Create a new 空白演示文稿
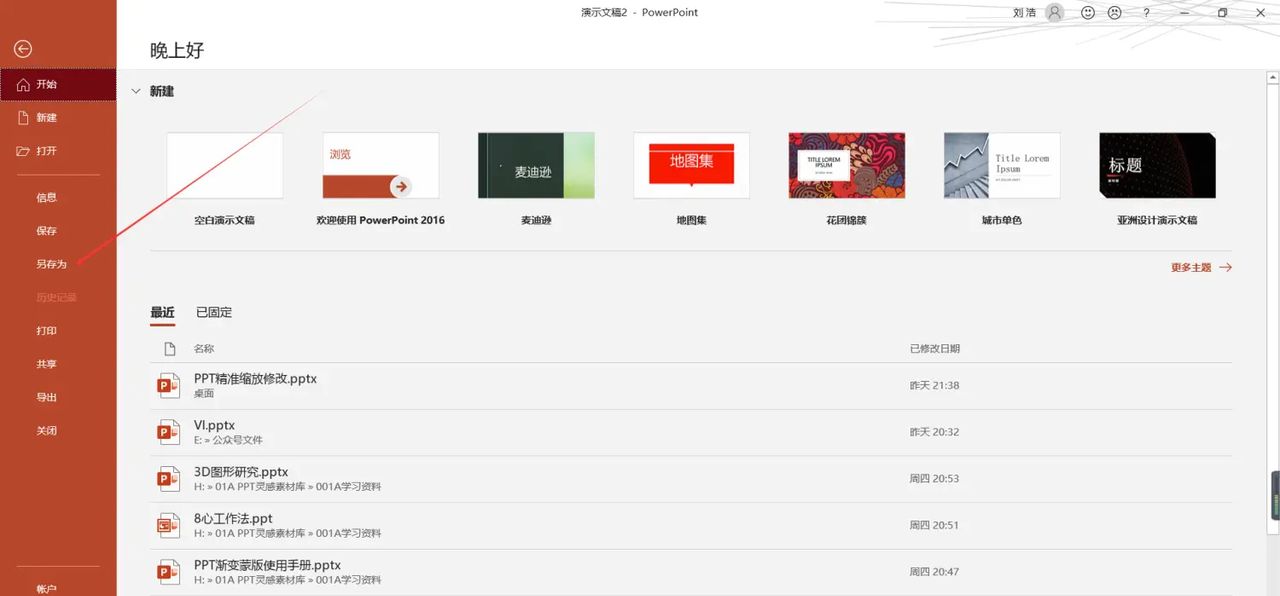This screenshot has width=1280, height=596. (225, 165)
